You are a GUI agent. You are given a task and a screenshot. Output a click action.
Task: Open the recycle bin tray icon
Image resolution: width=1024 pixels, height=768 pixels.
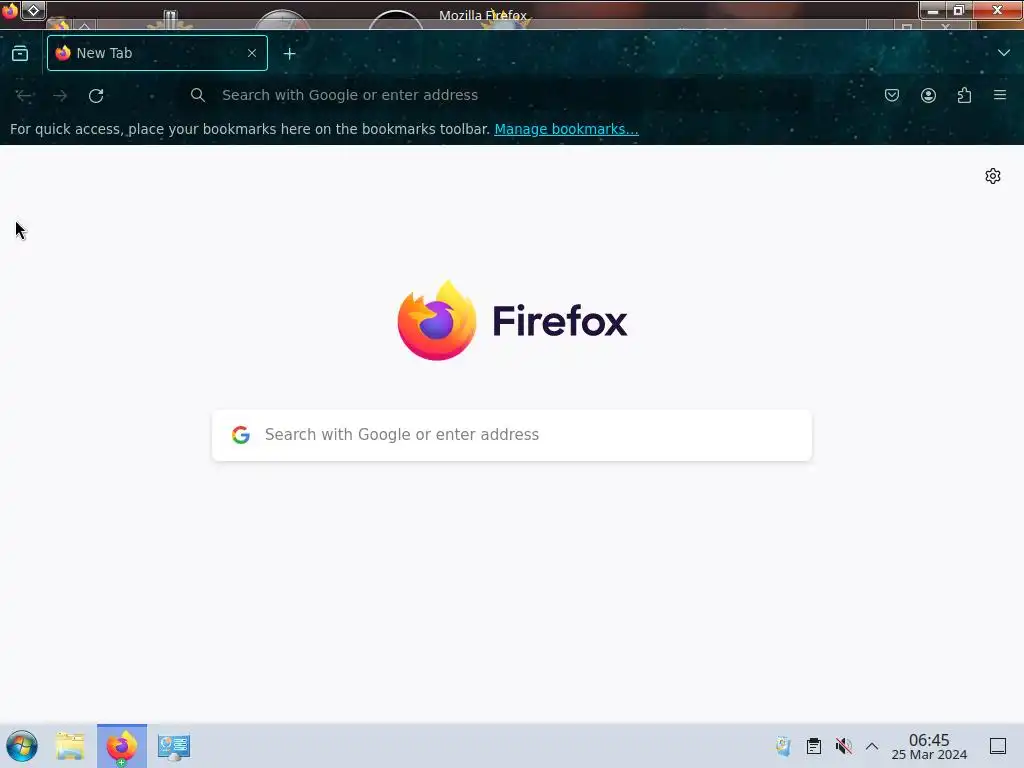783,746
